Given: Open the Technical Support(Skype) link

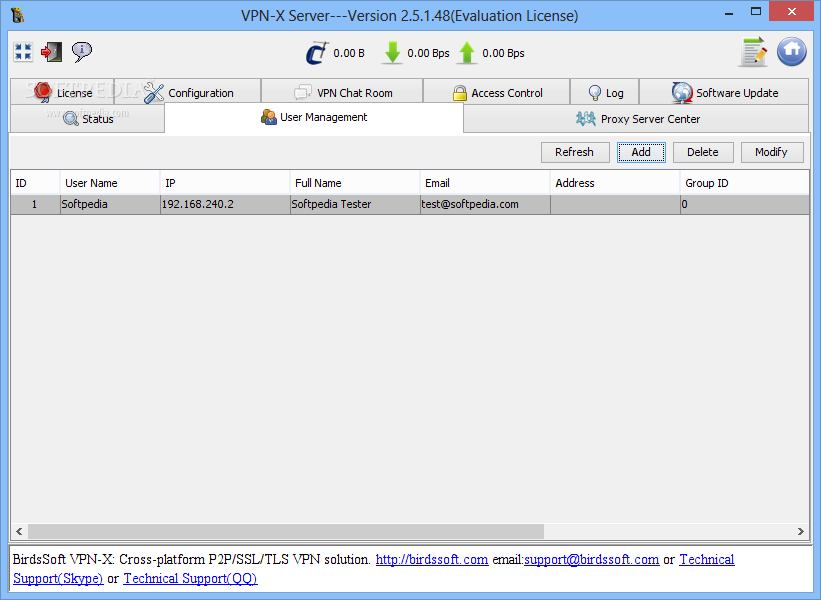Looking at the screenshot, I should tap(58, 579).
